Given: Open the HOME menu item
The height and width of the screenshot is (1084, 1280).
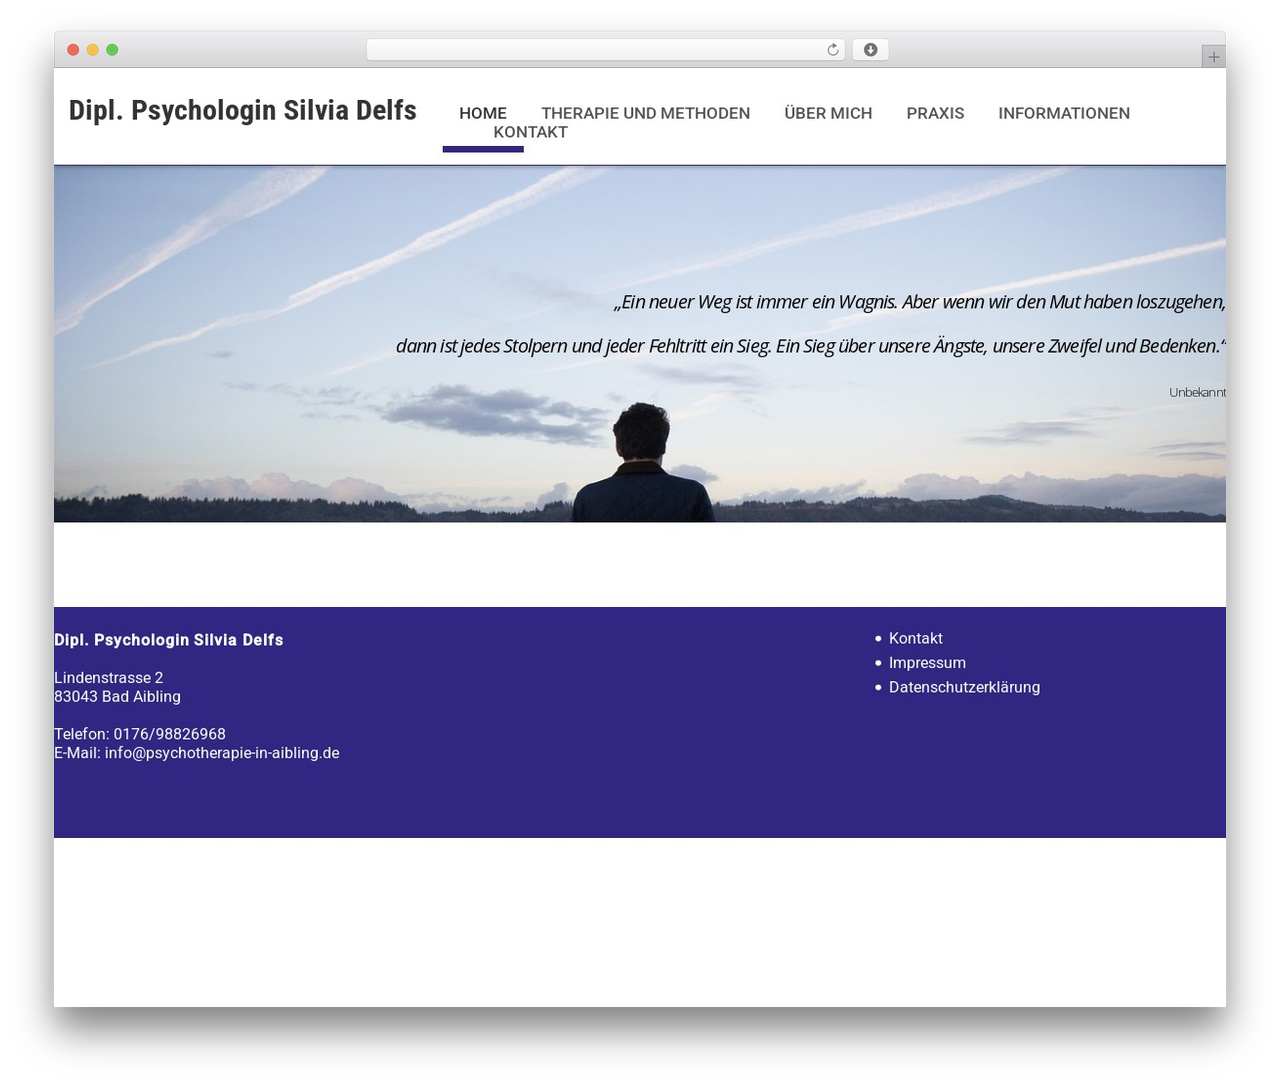Looking at the screenshot, I should pyautogui.click(x=483, y=113).
